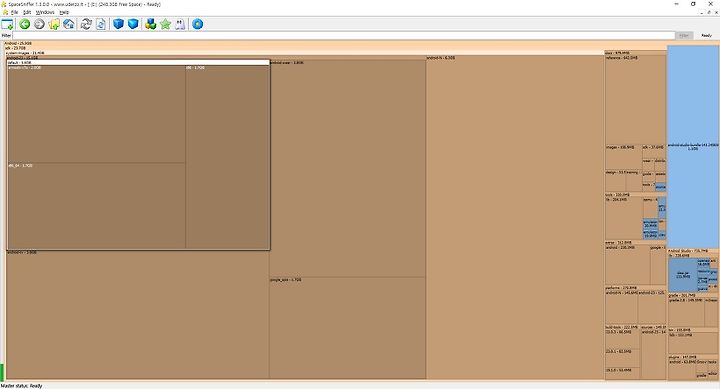Image resolution: width=720 pixels, height=389 pixels.
Task: Click the platforms android-N block
Action: 621,307
